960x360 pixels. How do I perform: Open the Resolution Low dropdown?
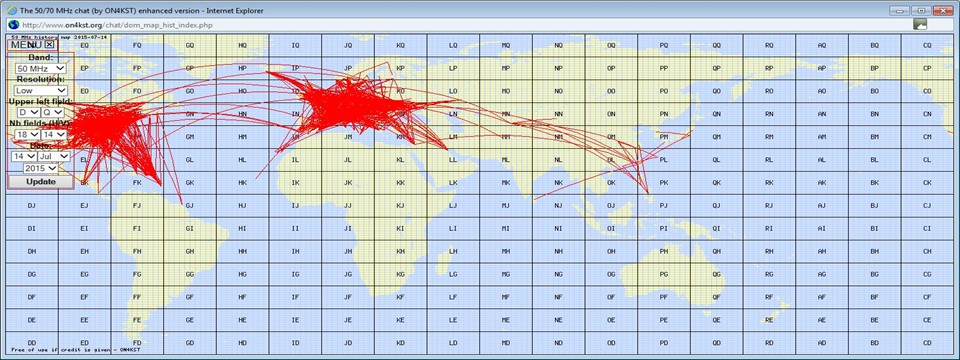tap(41, 90)
